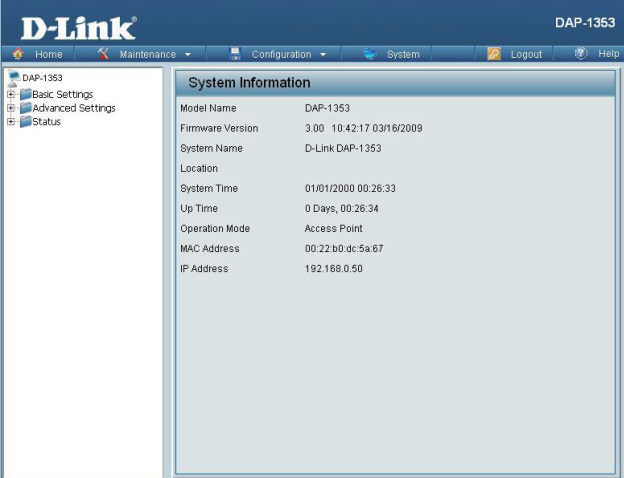Click the Location label
The height and width of the screenshot is (478, 624).
[199, 168]
